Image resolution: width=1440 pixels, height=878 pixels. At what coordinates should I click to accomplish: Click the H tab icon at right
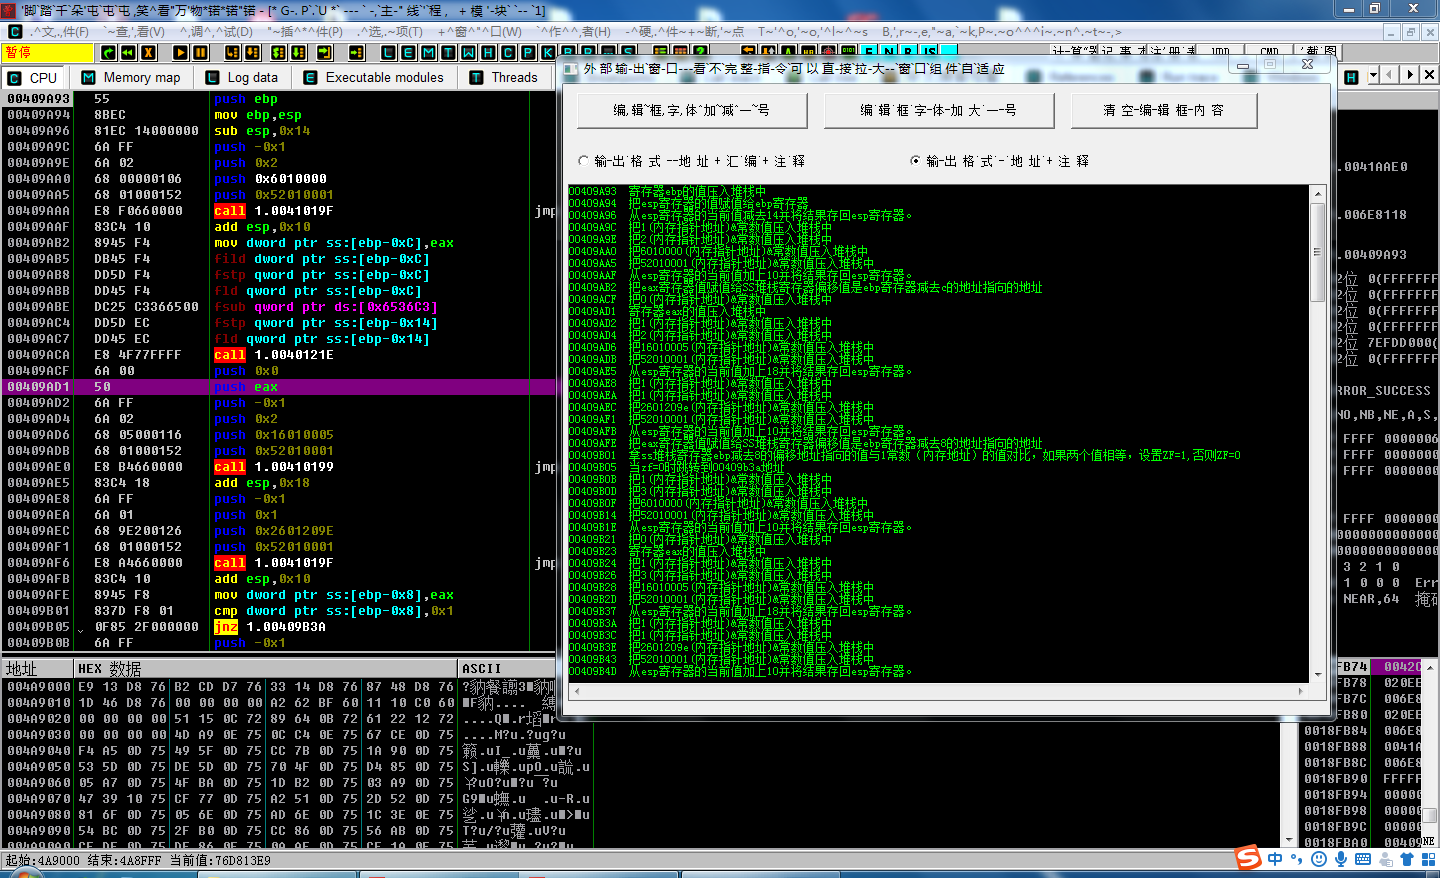click(x=1352, y=77)
